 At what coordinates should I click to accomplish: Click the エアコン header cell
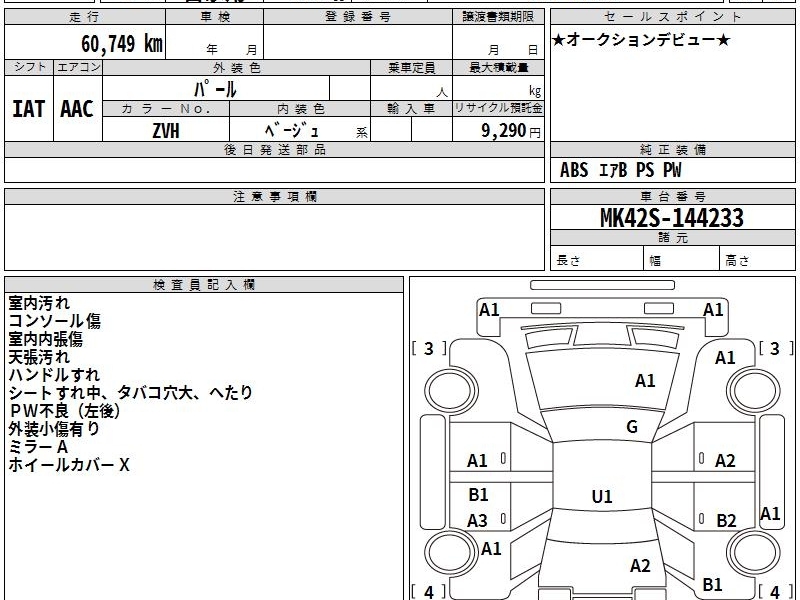click(x=78, y=67)
